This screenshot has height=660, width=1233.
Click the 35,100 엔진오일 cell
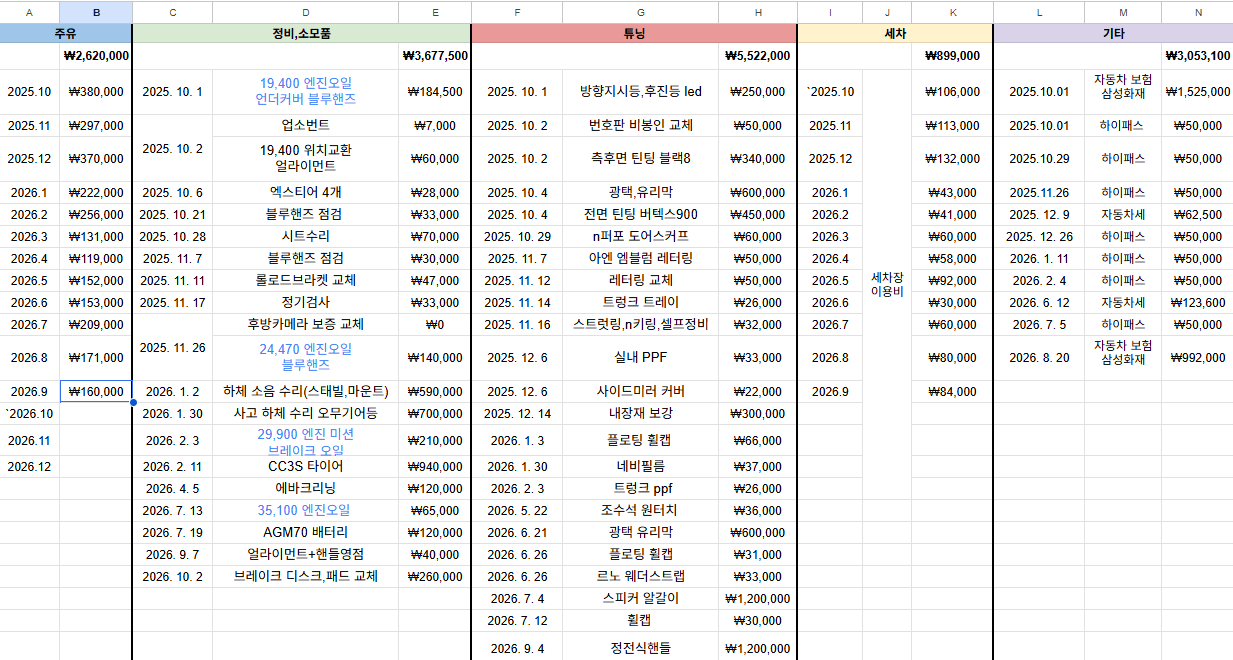click(305, 510)
